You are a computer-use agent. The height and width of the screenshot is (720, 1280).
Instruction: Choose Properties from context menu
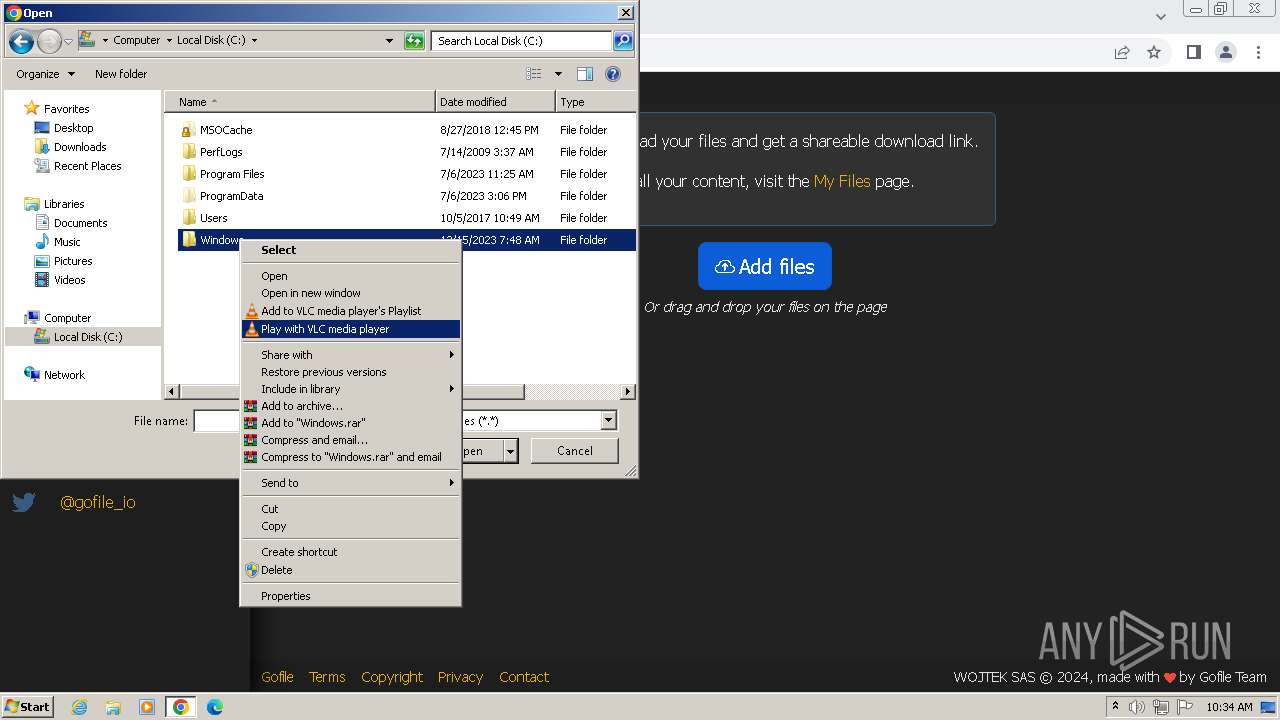tap(350, 596)
